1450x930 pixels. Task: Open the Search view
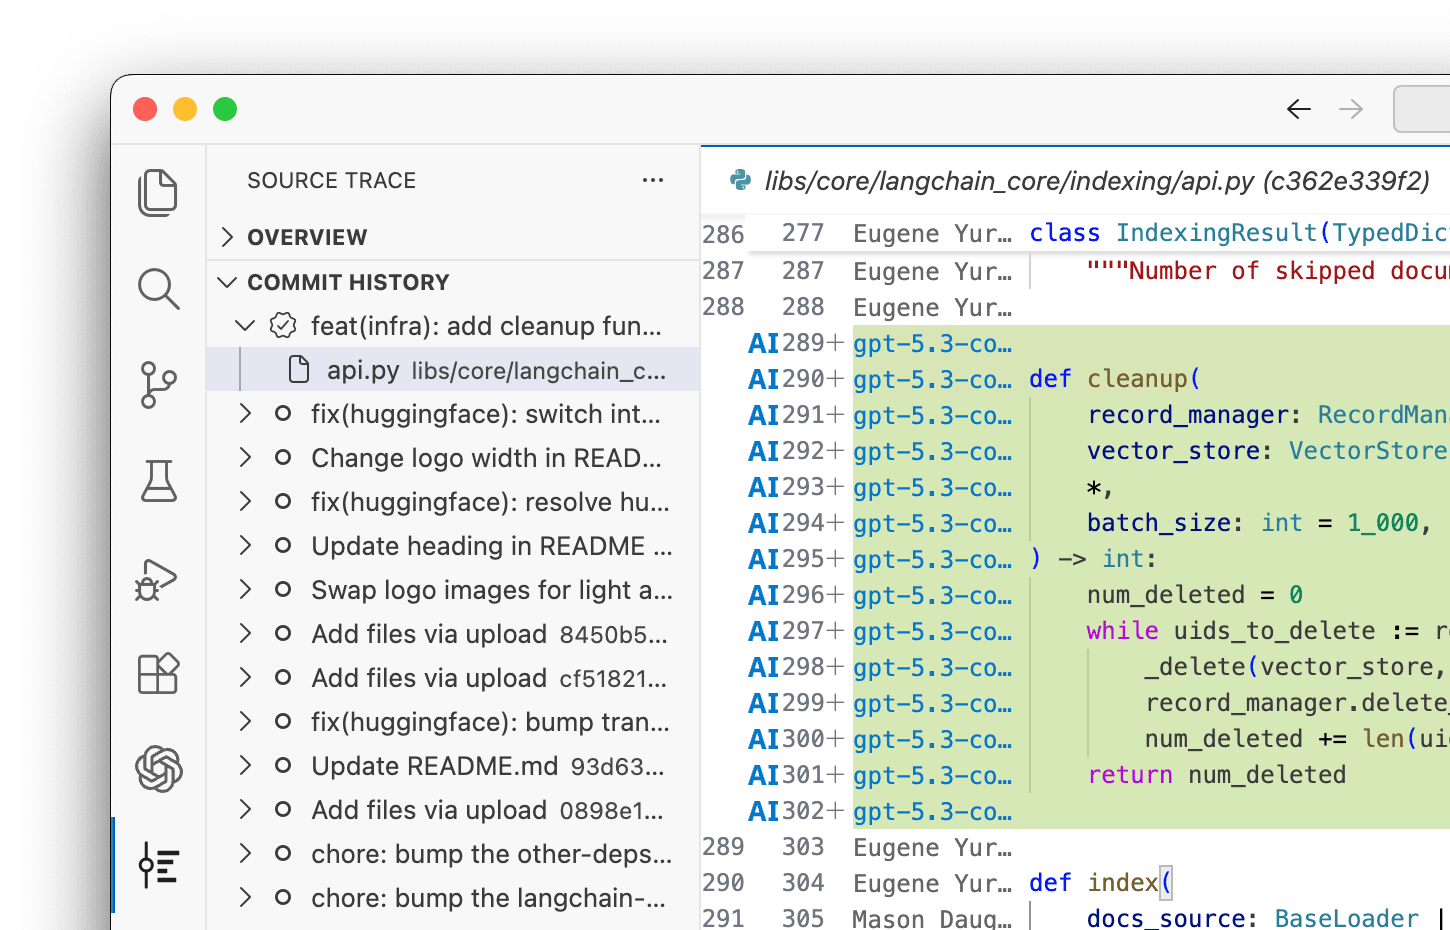(159, 289)
